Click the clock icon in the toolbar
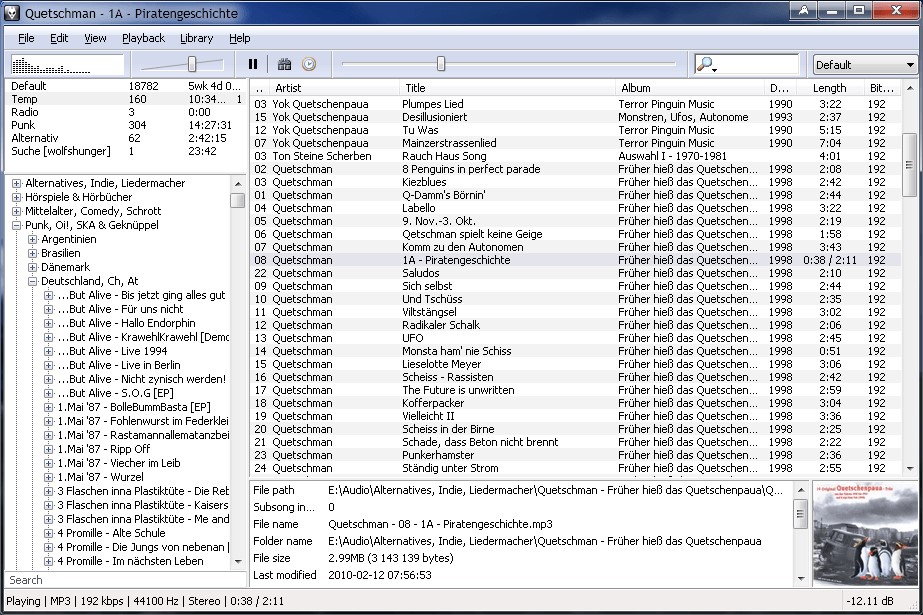Viewport: 923px width, 615px height. (x=308, y=63)
